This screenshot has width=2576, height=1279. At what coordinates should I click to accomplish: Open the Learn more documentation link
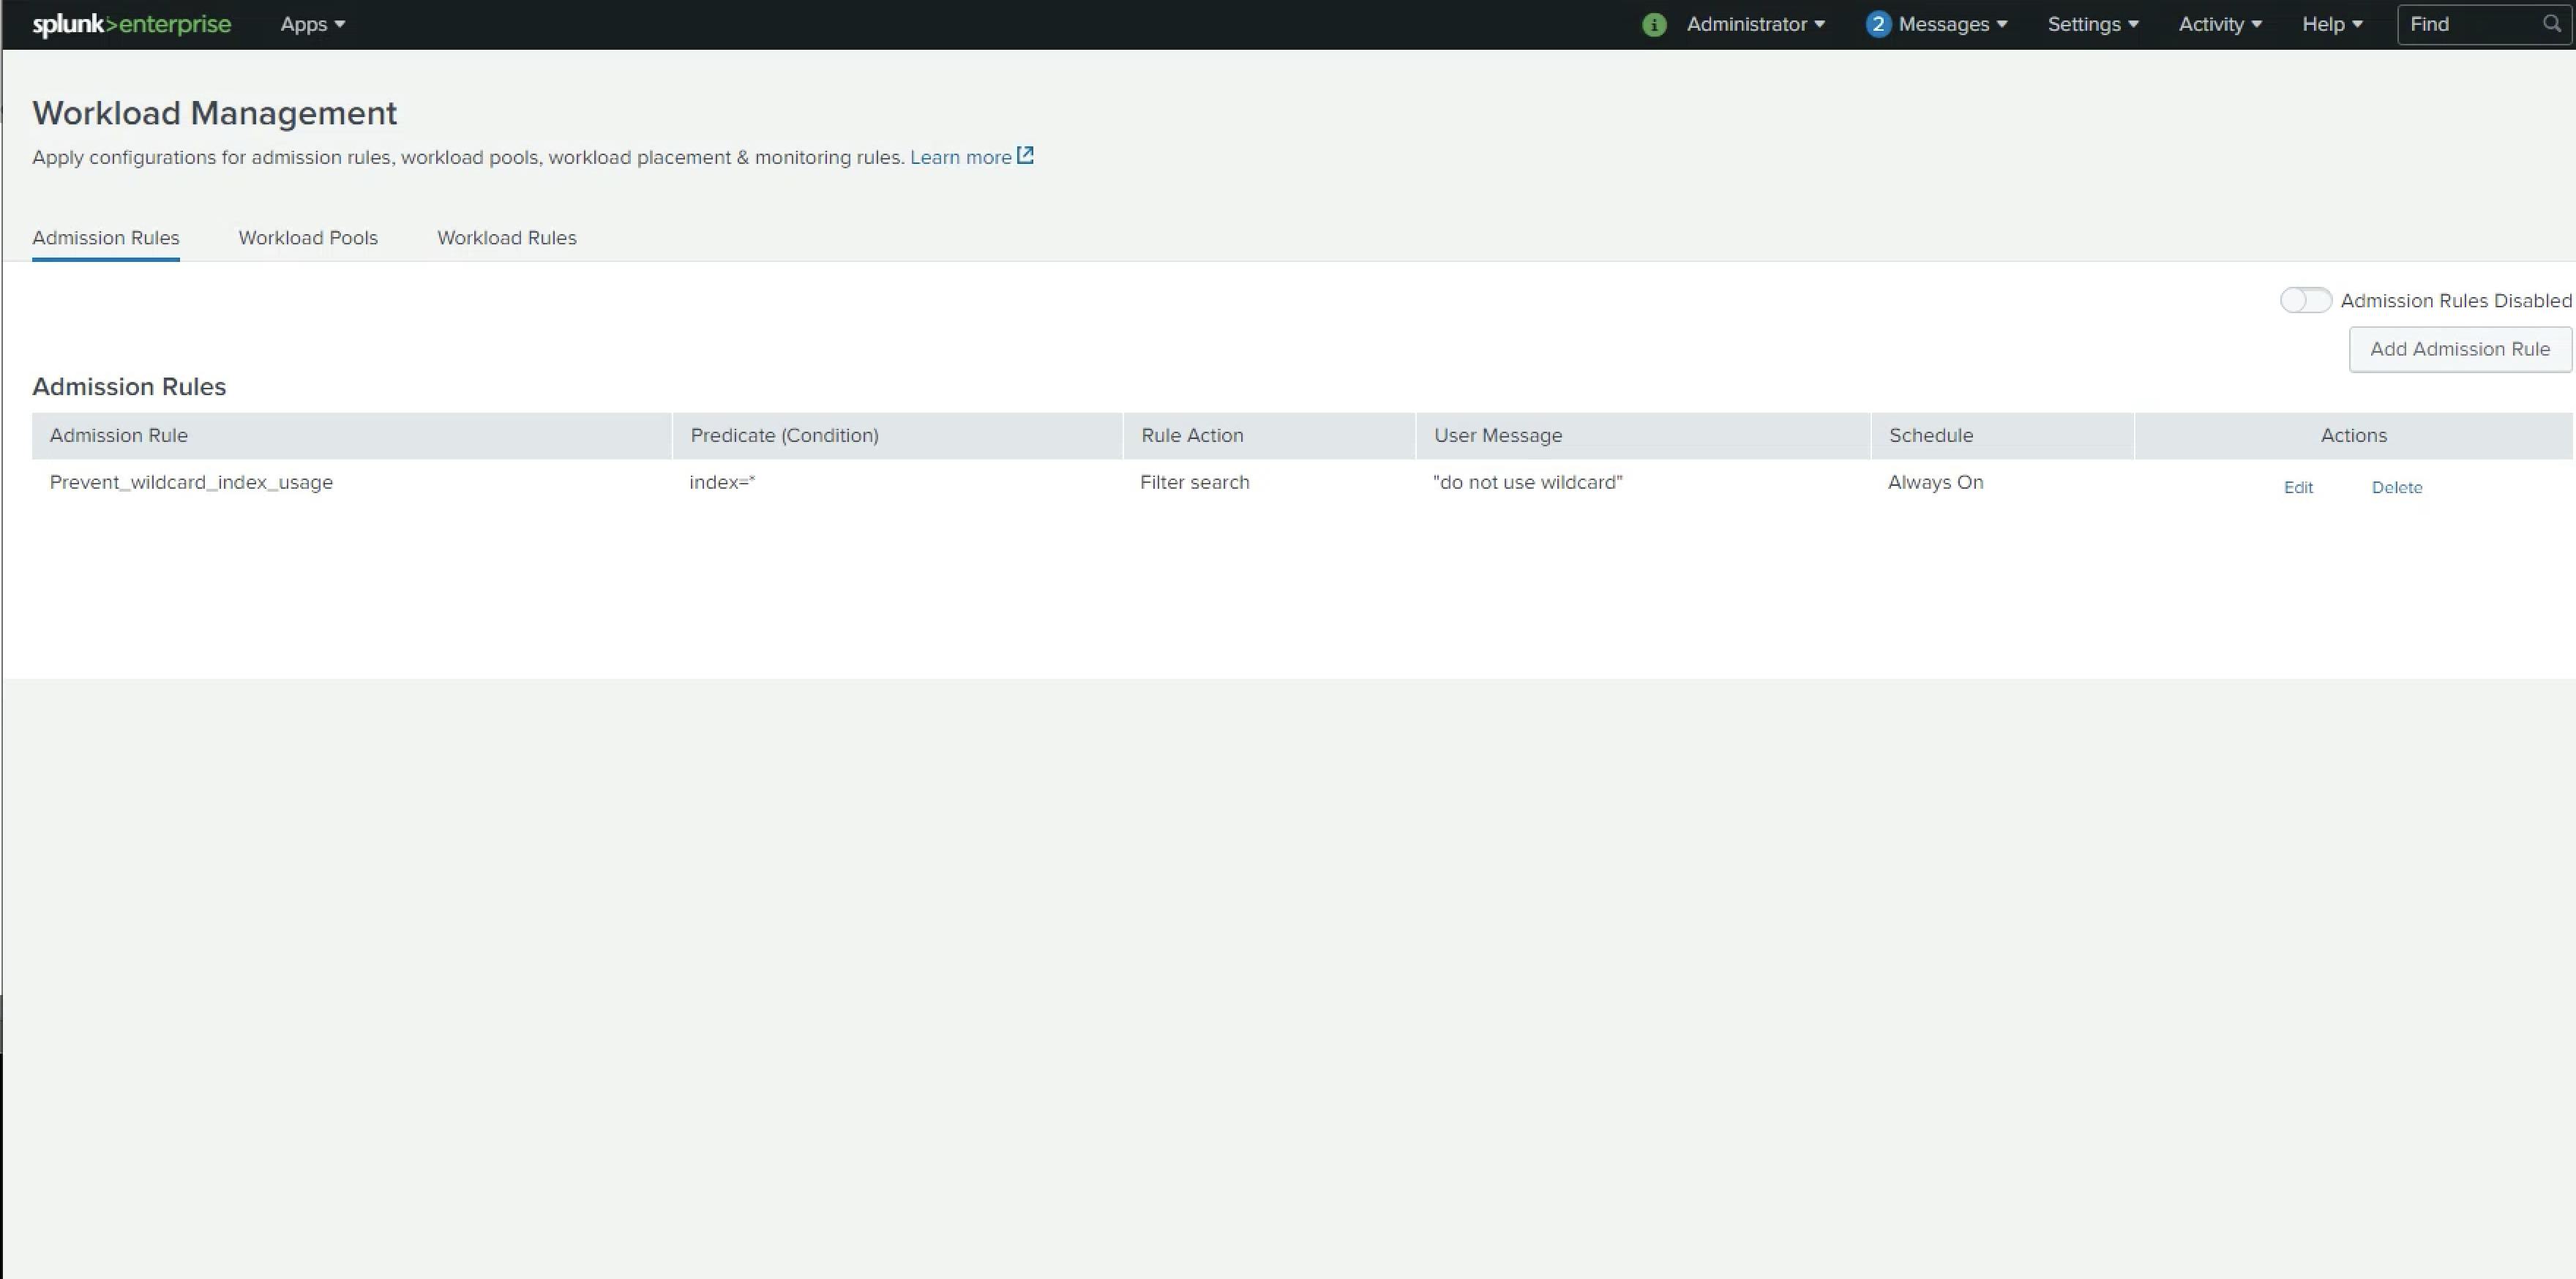pyautogui.click(x=960, y=158)
